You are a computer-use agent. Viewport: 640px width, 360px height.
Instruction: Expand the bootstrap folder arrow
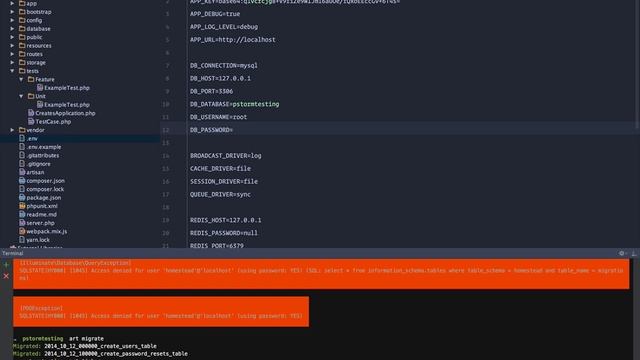(x=12, y=12)
